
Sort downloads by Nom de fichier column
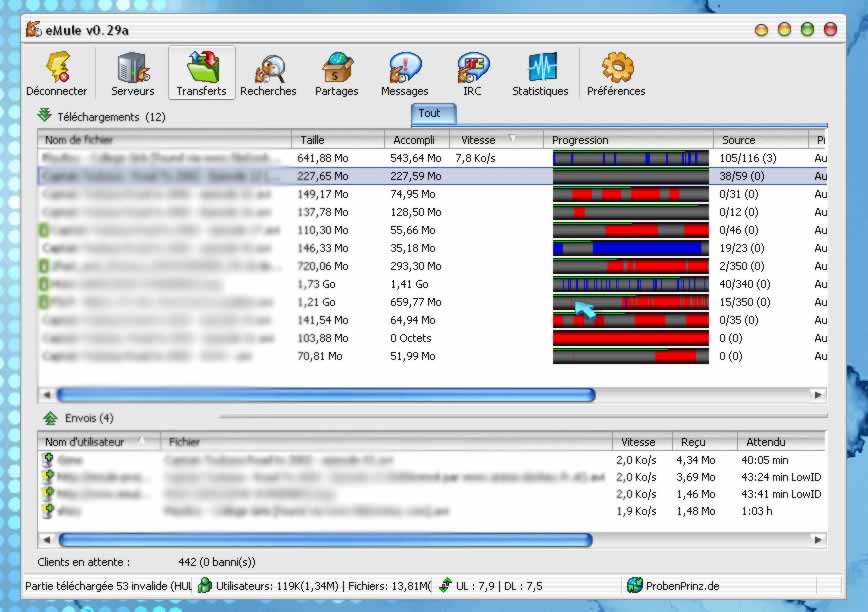[x=164, y=139]
